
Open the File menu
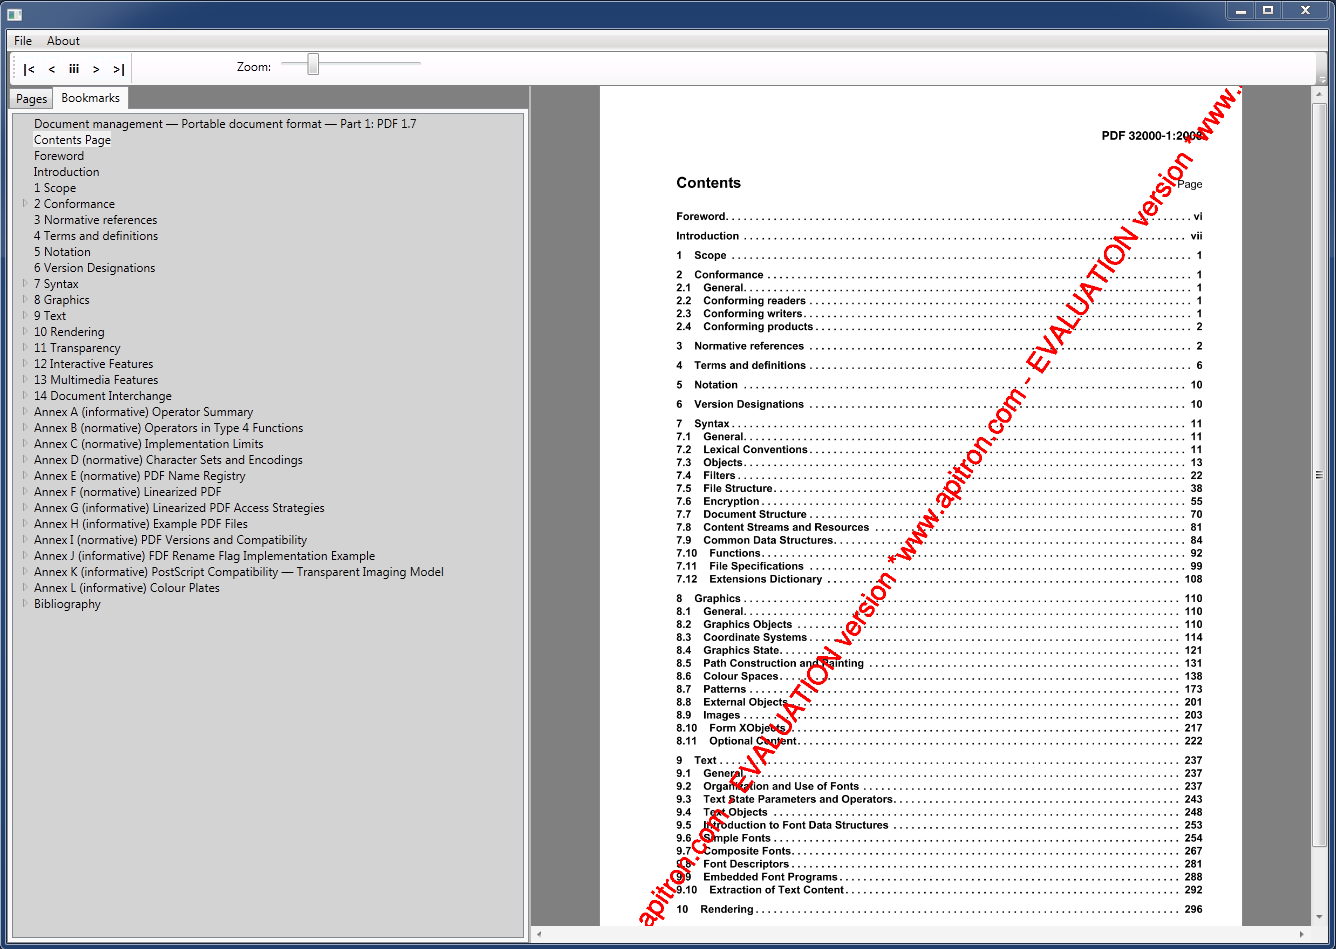coord(22,41)
